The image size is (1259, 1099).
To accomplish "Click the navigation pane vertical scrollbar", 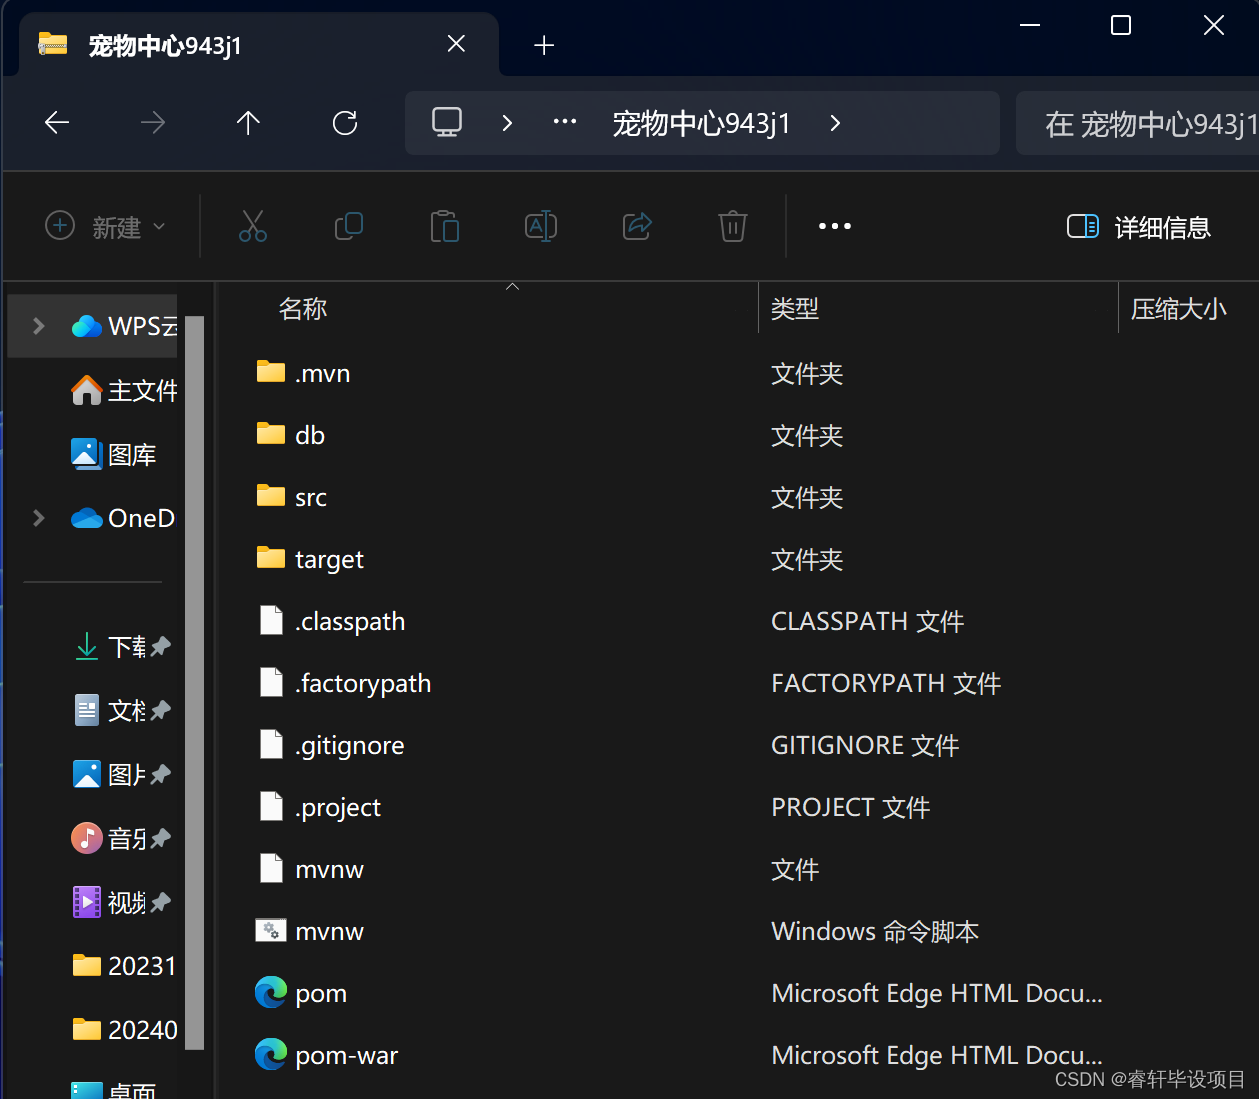I will click(x=194, y=682).
